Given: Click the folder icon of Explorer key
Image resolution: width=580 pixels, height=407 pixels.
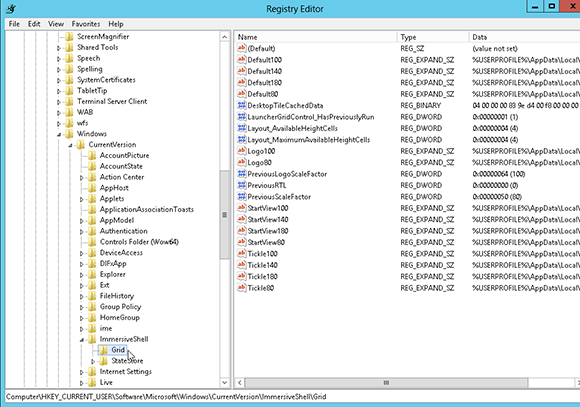Looking at the screenshot, I should (92, 274).
